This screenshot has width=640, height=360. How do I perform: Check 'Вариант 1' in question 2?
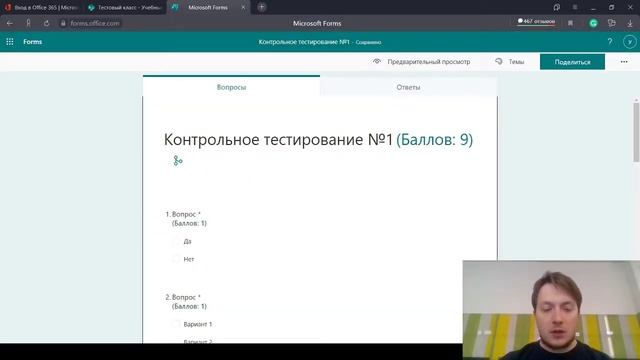(x=176, y=324)
